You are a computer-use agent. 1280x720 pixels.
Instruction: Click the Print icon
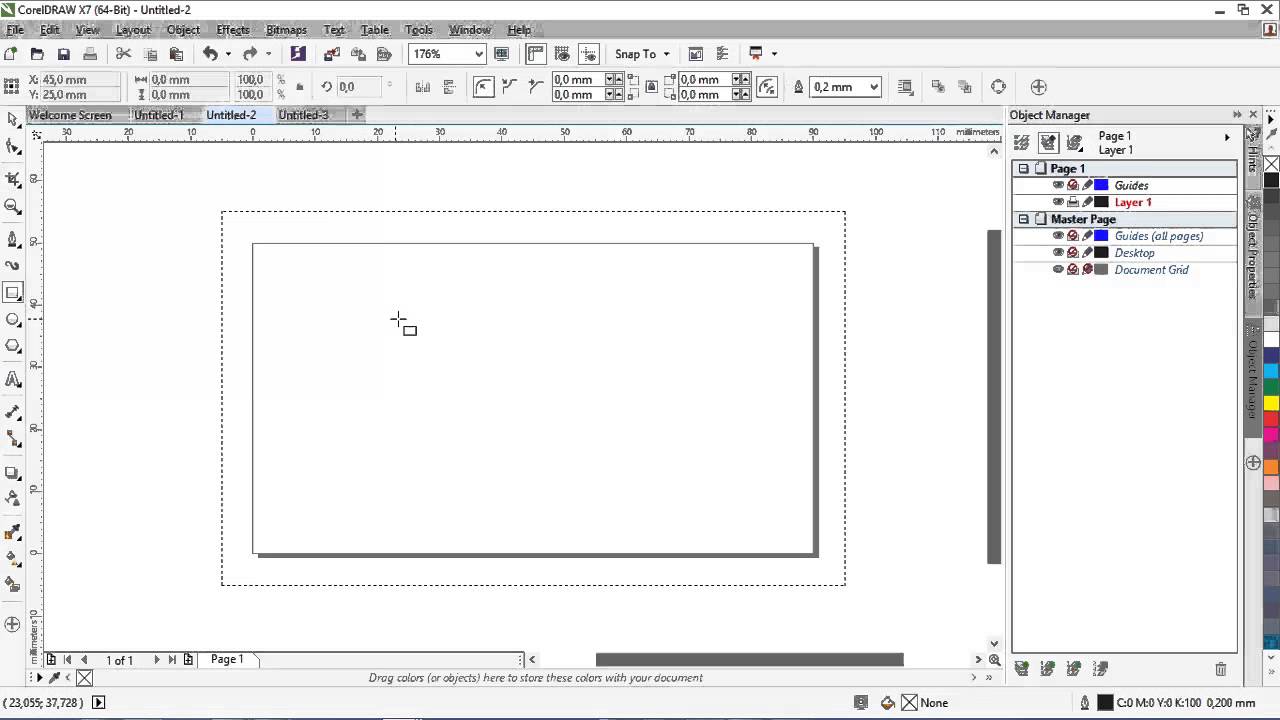coord(90,54)
